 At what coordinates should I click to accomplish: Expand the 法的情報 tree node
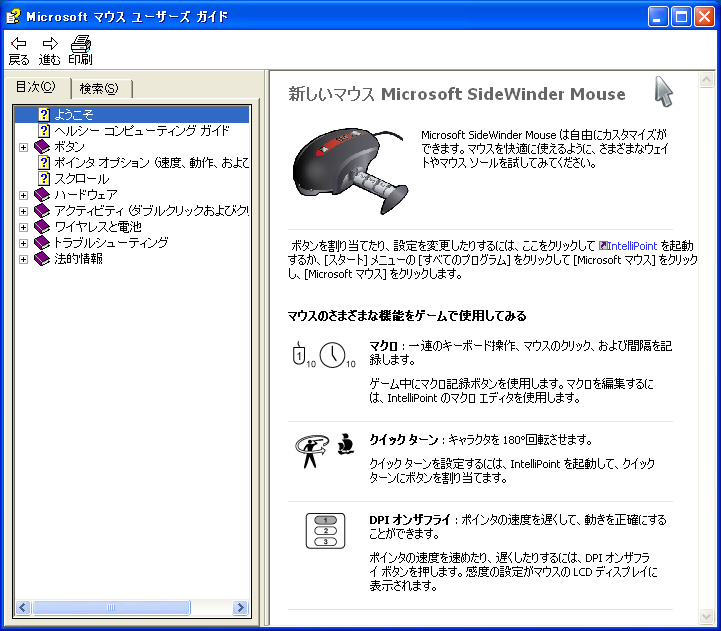coord(23,259)
